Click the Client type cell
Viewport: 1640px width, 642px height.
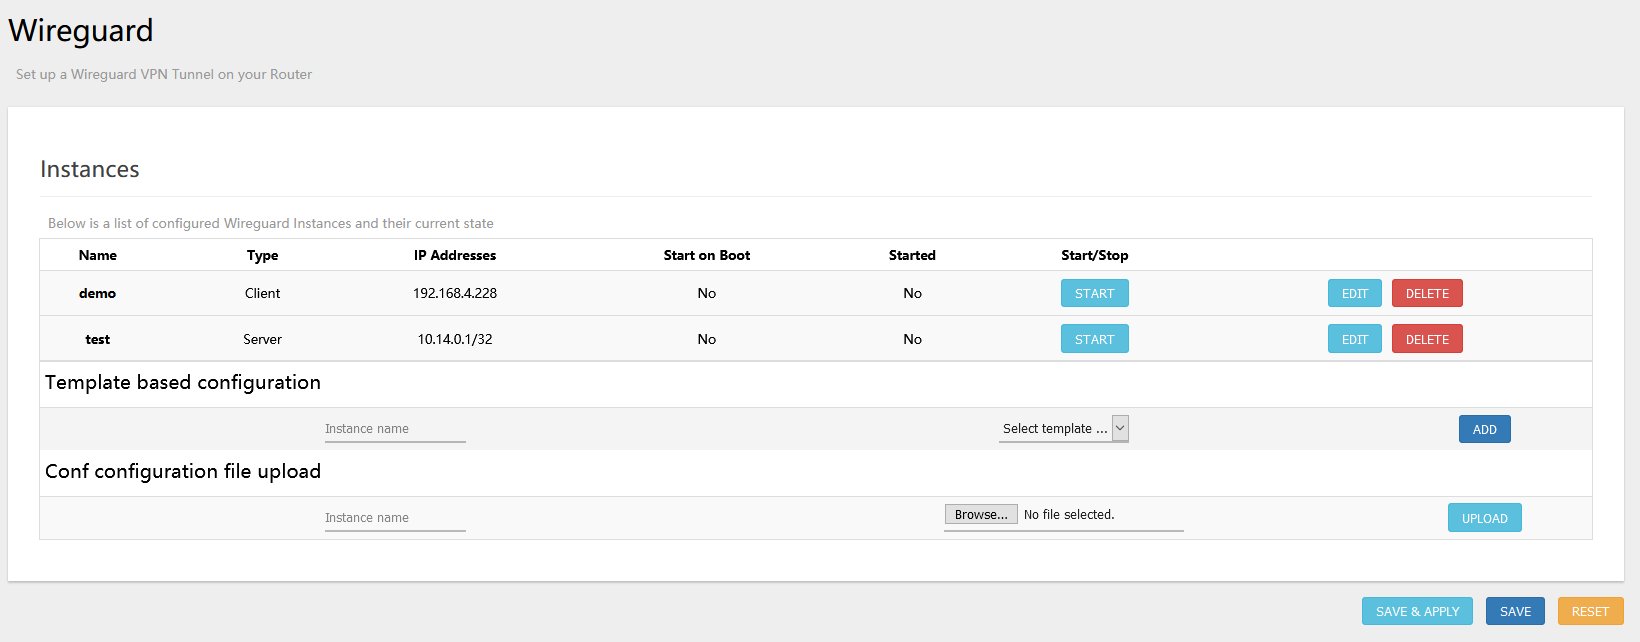point(262,293)
